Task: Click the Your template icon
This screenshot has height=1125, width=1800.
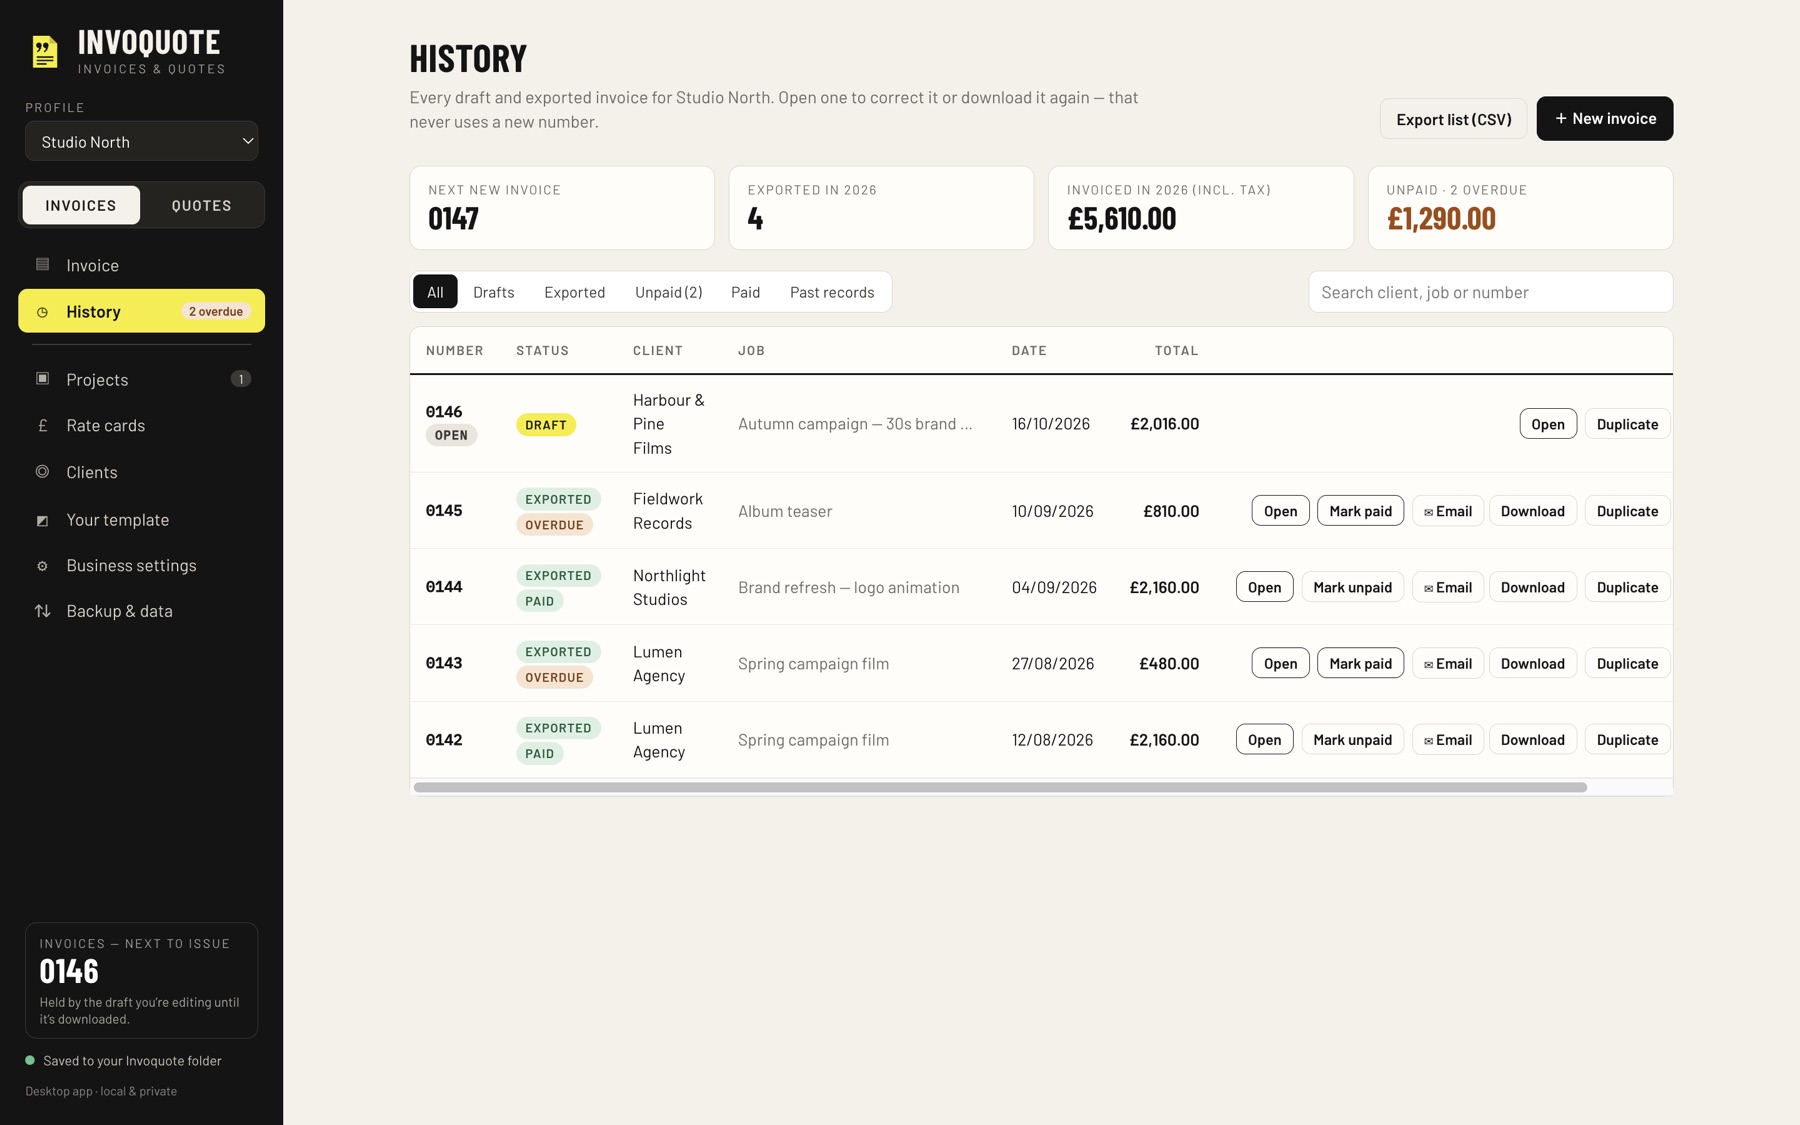Action: [x=42, y=520]
